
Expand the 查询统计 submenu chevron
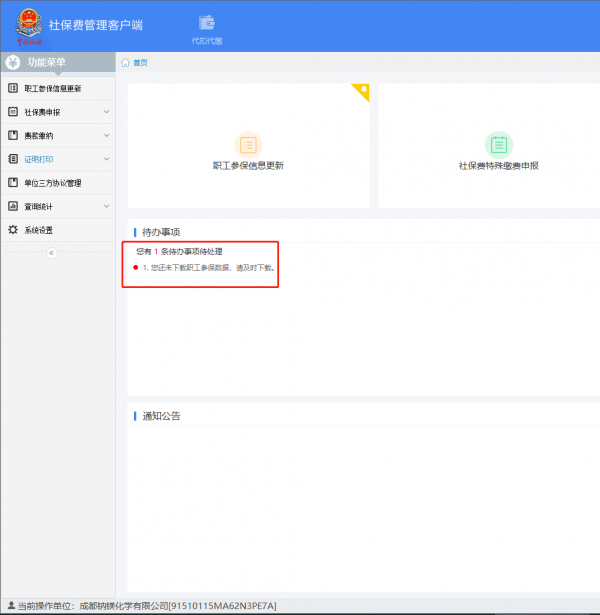point(106,207)
